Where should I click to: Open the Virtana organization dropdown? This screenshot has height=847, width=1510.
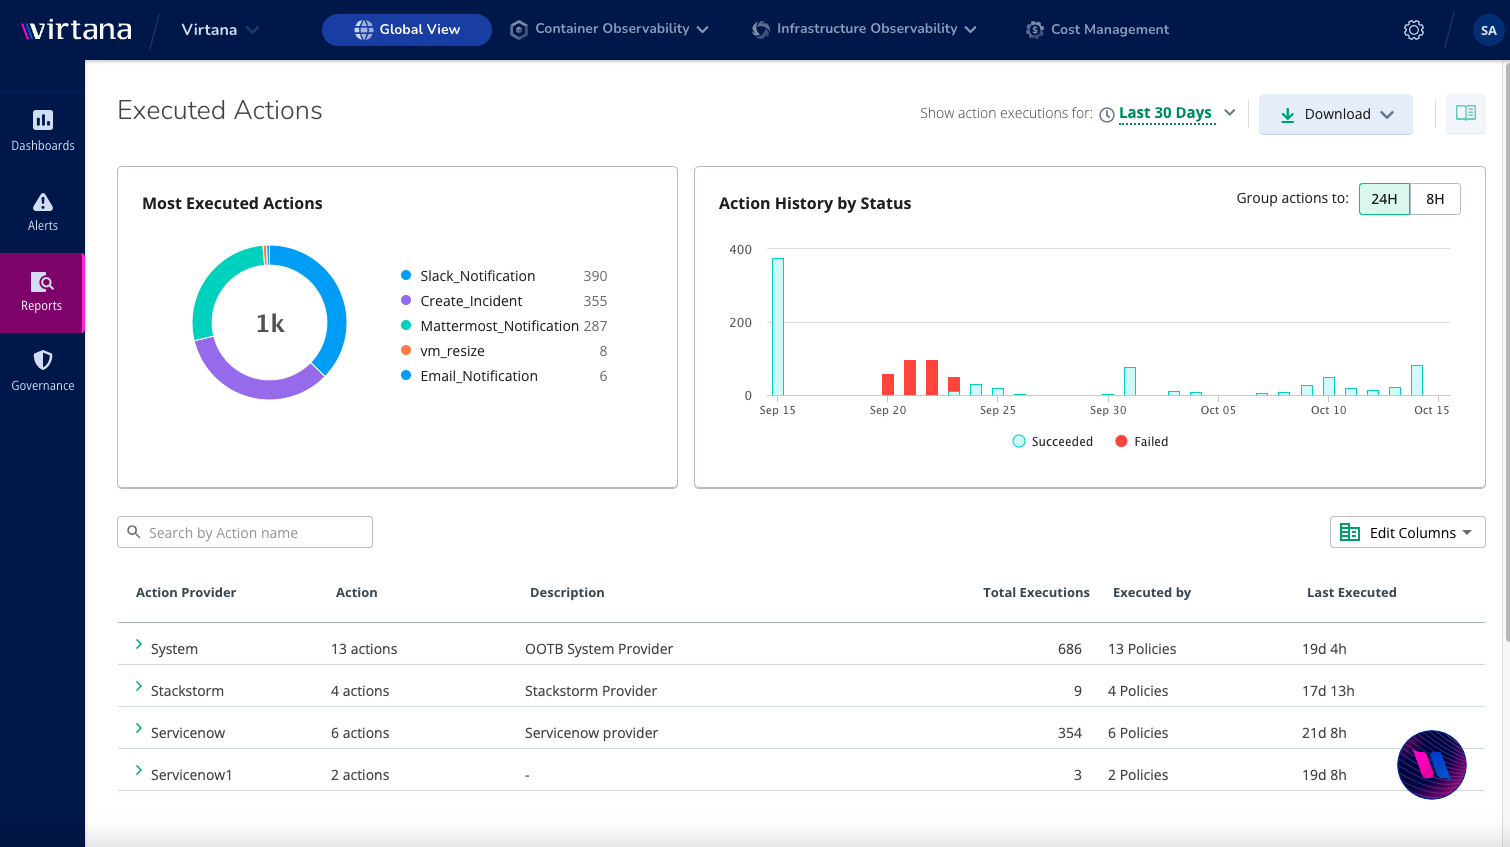[x=220, y=30]
